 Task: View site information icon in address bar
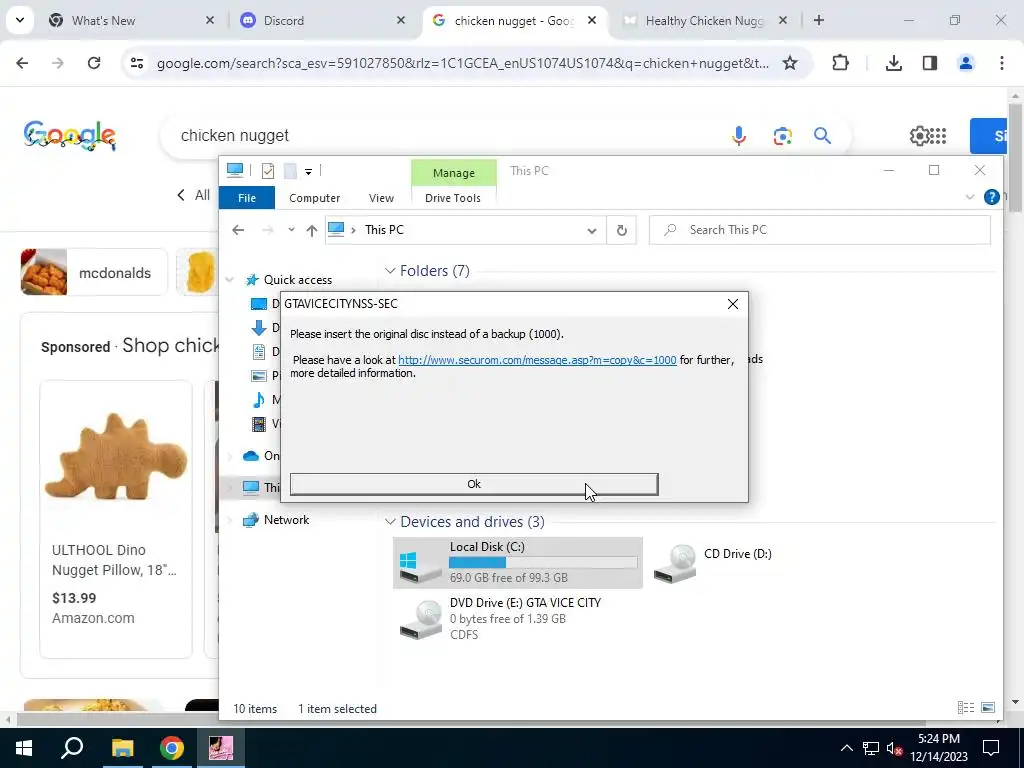tap(137, 63)
